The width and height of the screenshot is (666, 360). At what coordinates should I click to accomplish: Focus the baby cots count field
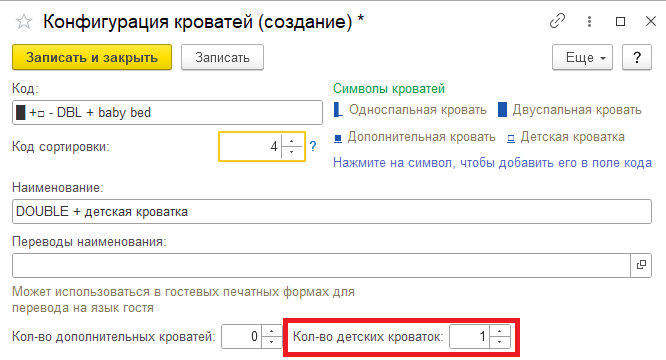pos(469,337)
